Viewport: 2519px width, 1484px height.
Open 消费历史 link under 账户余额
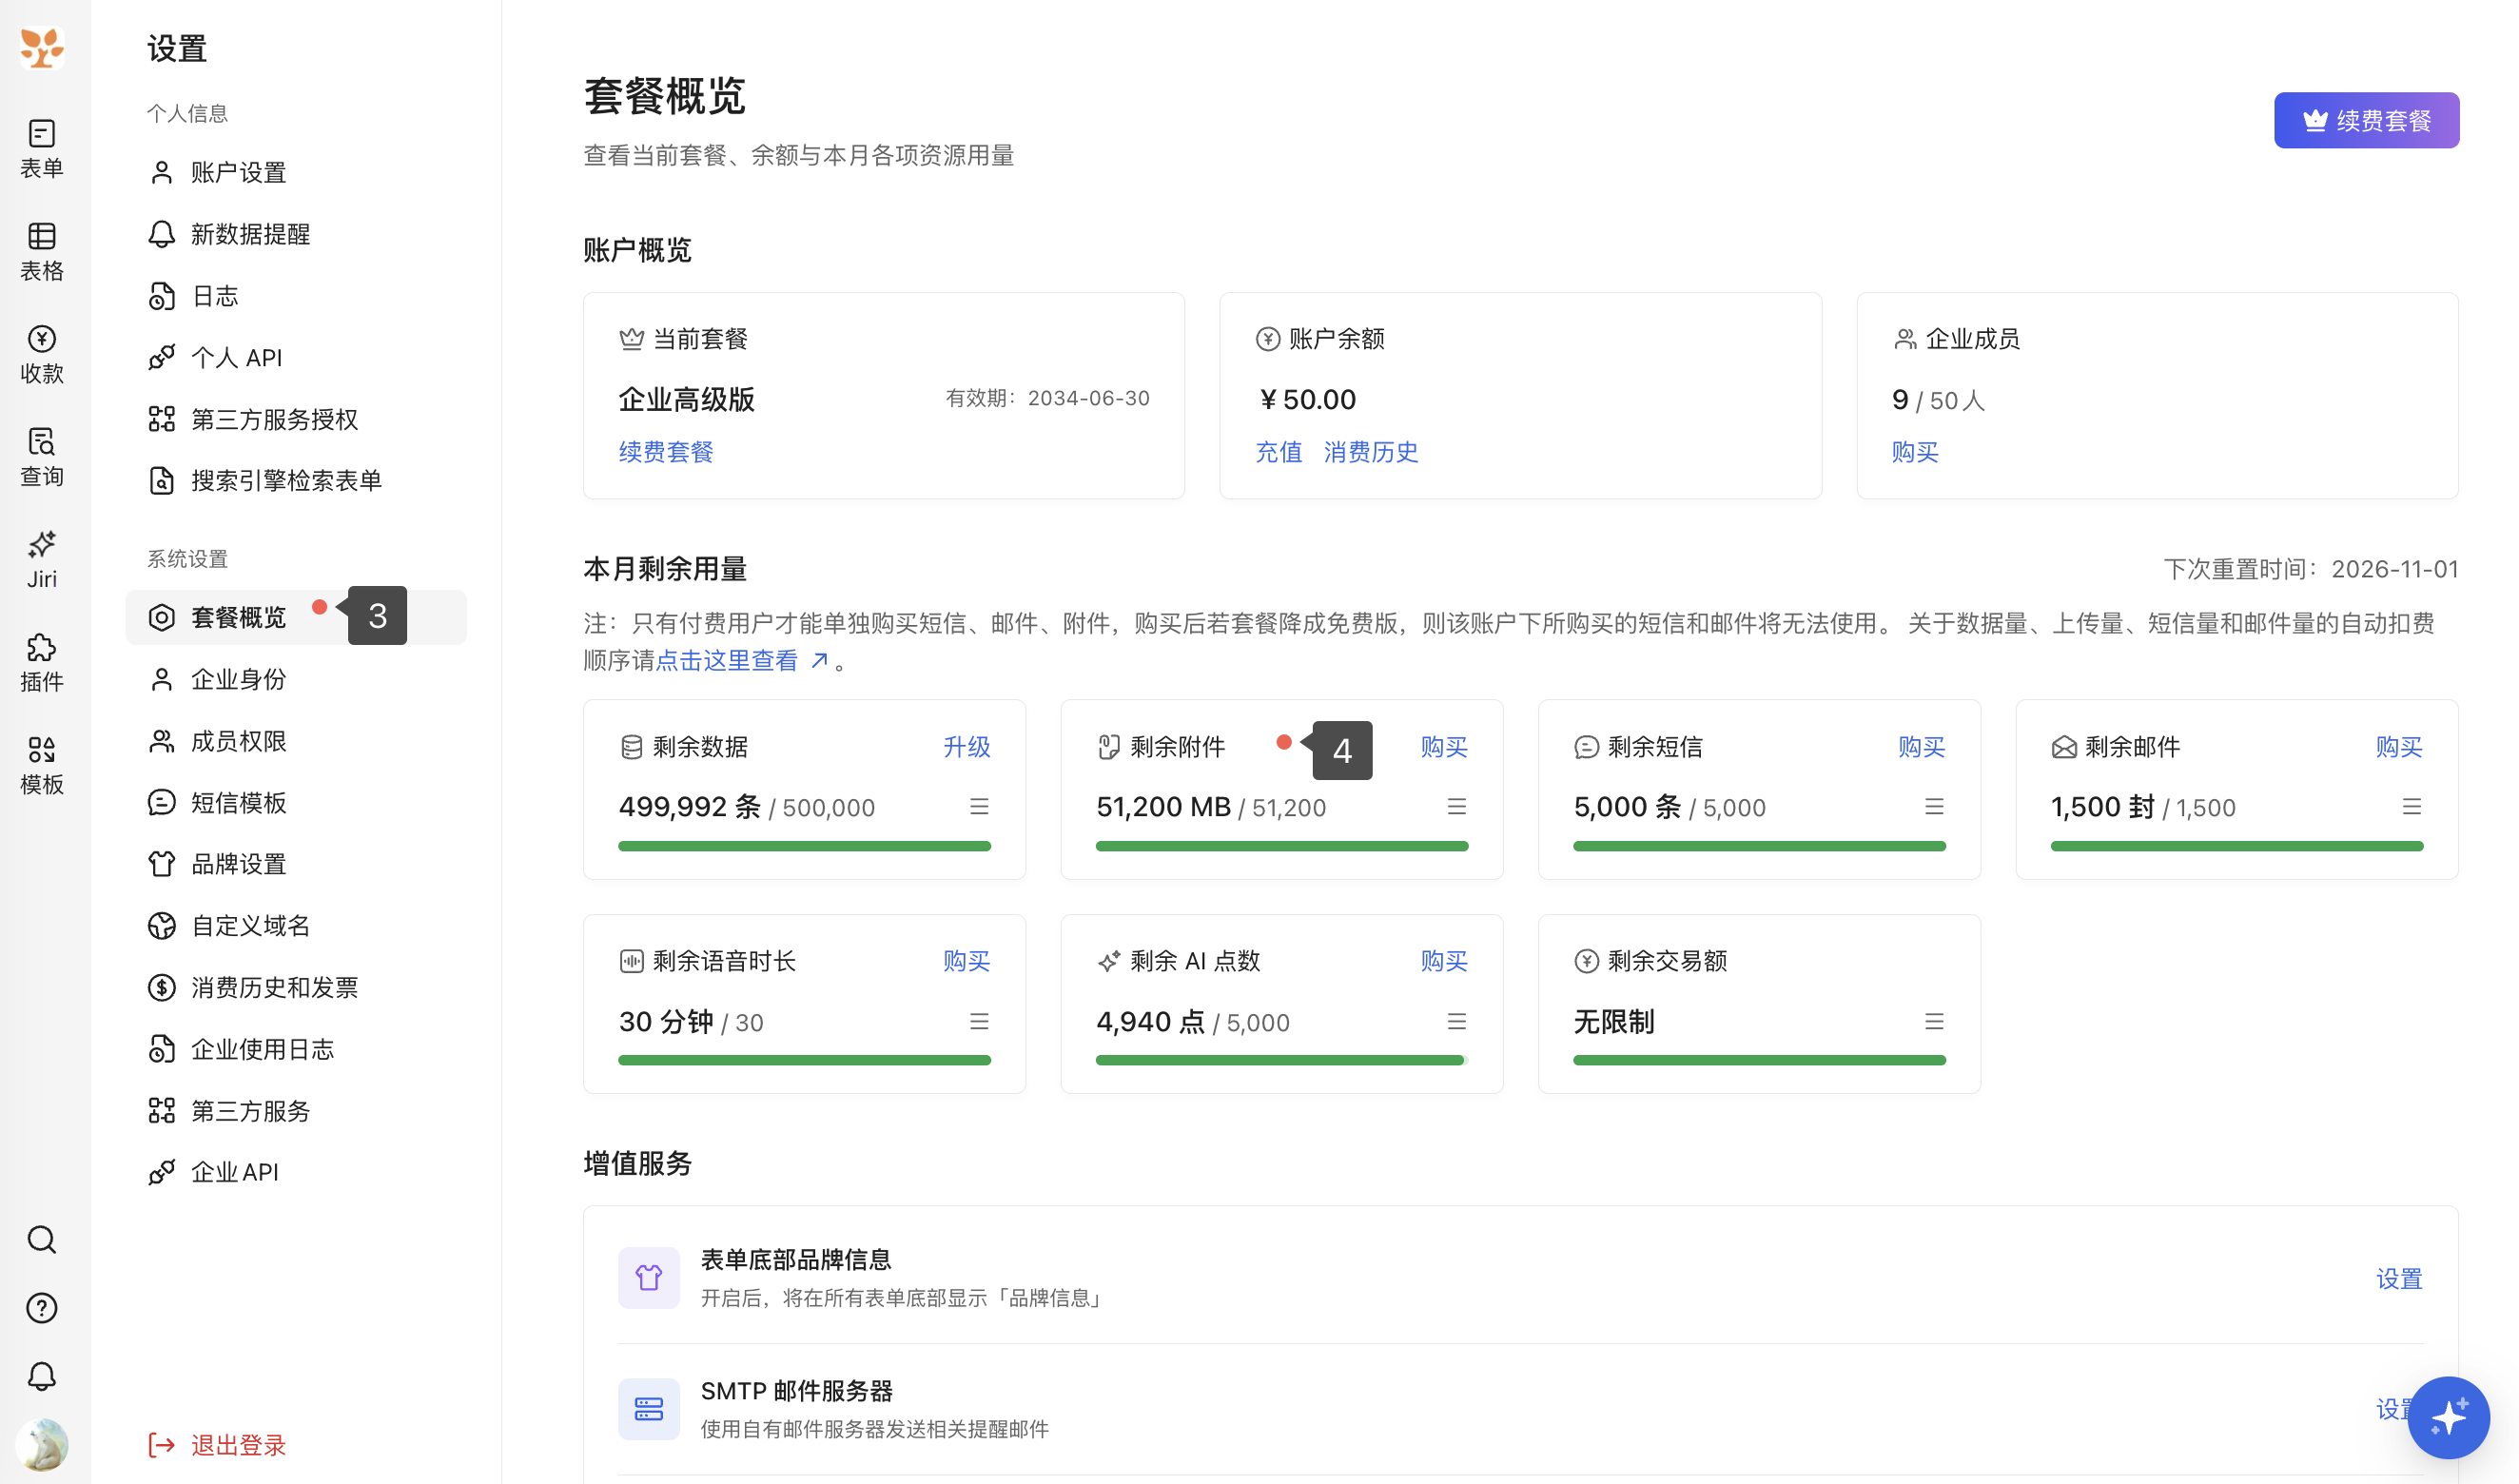click(x=1370, y=452)
